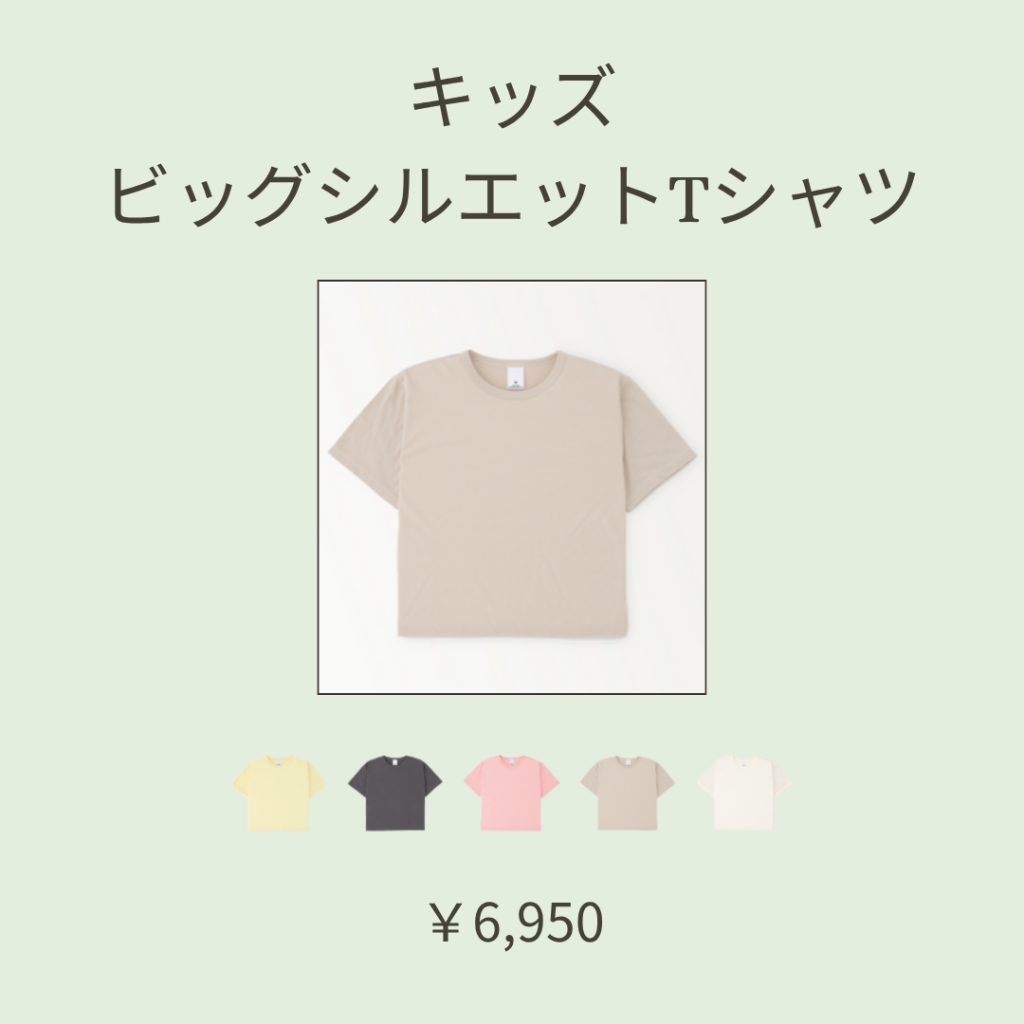The image size is (1024, 1024).
Task: Click the bottom hem of main T-shirt
Action: [x=514, y=635]
